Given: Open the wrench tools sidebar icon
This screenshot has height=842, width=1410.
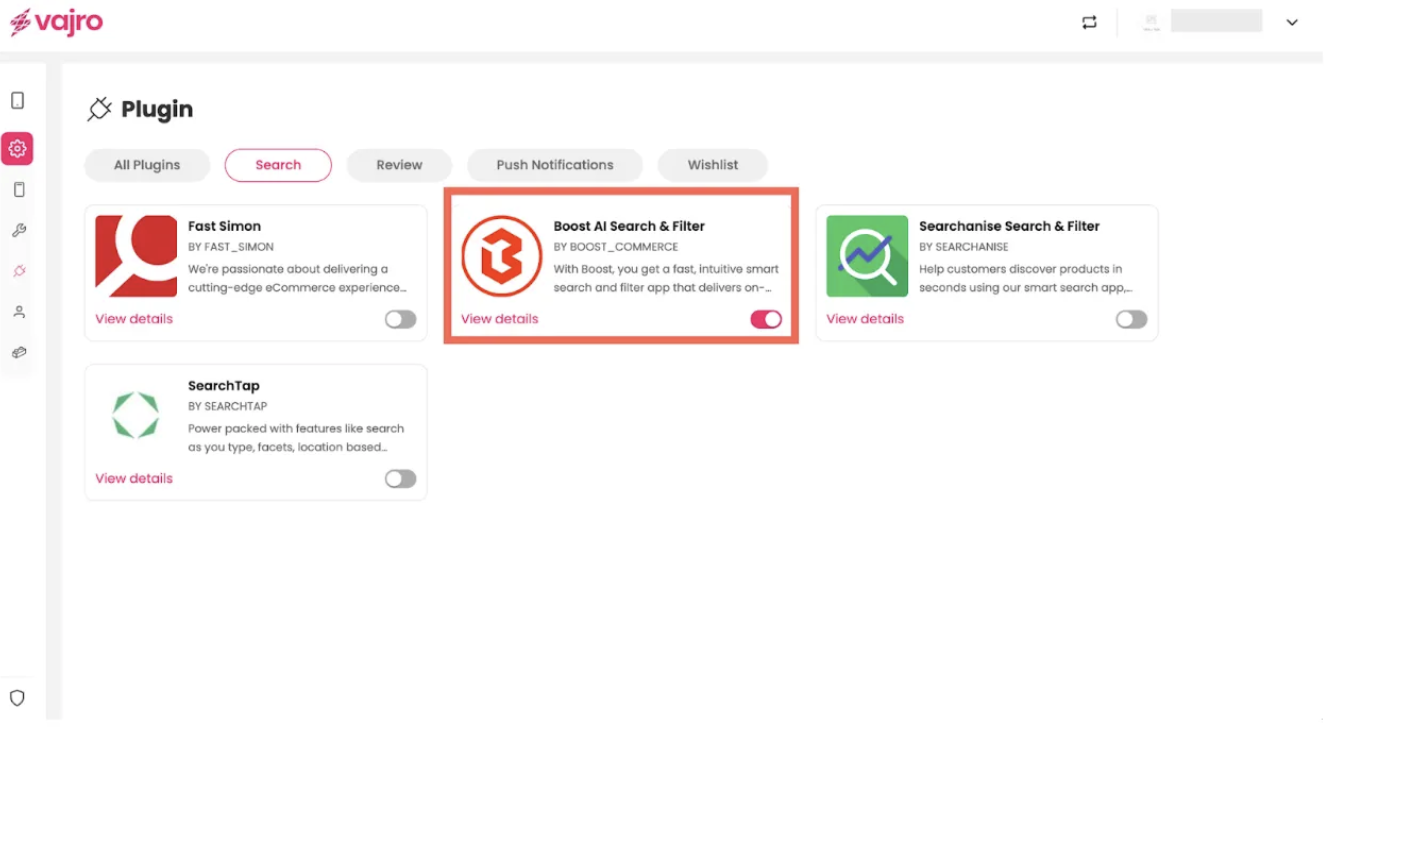Looking at the screenshot, I should 19,231.
